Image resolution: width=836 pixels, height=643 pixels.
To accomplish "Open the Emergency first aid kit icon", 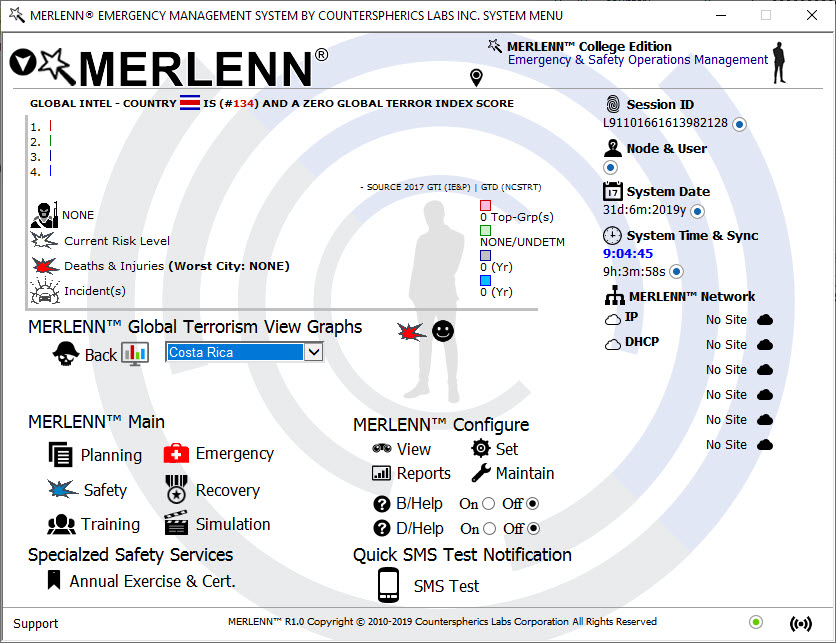I will [176, 453].
